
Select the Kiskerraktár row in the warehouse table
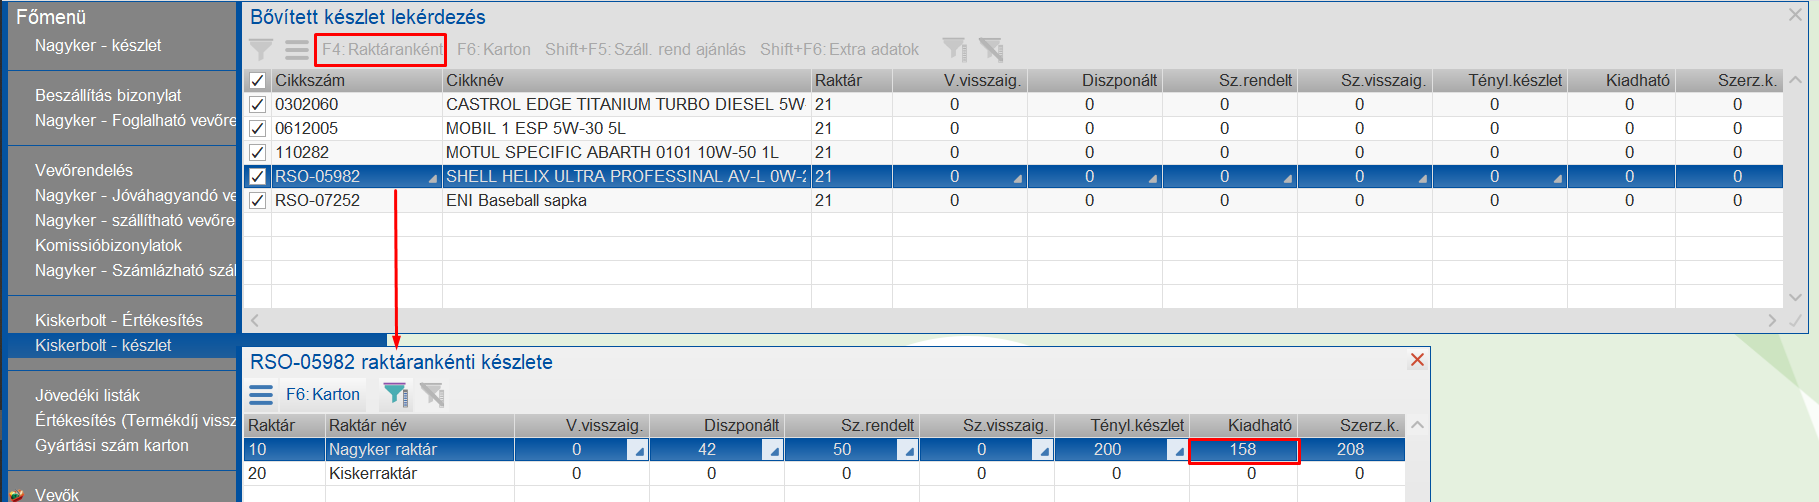click(x=824, y=474)
